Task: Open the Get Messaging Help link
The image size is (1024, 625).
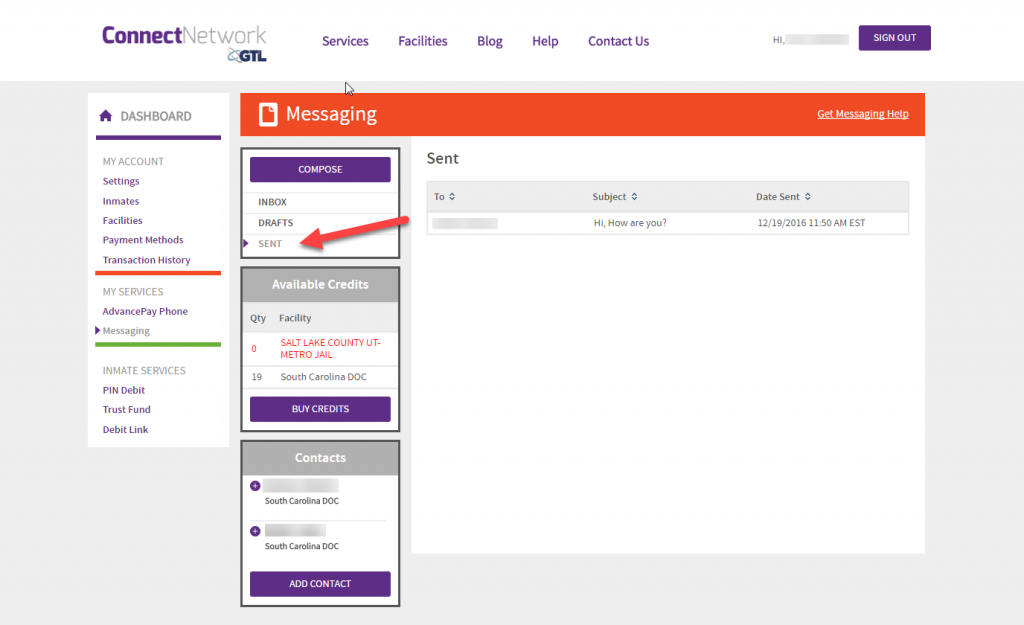Action: (x=862, y=114)
